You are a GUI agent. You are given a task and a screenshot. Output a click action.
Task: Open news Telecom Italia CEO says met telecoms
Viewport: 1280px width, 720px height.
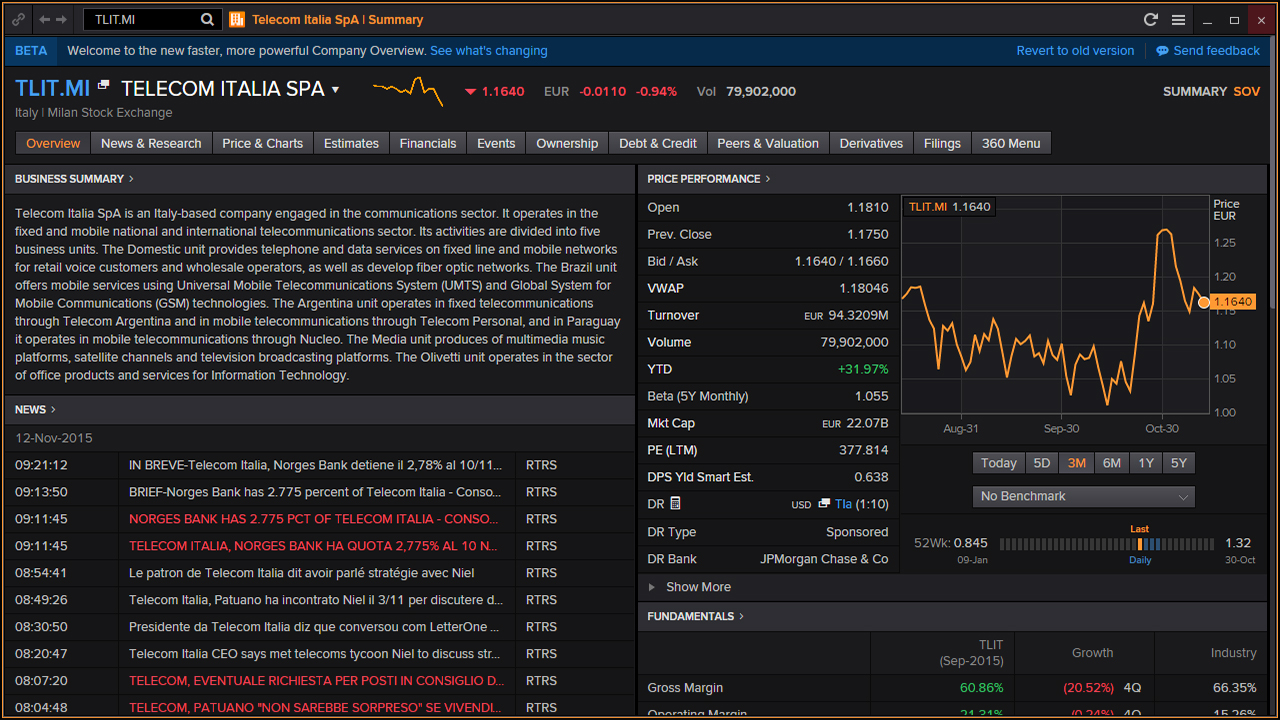coord(315,654)
